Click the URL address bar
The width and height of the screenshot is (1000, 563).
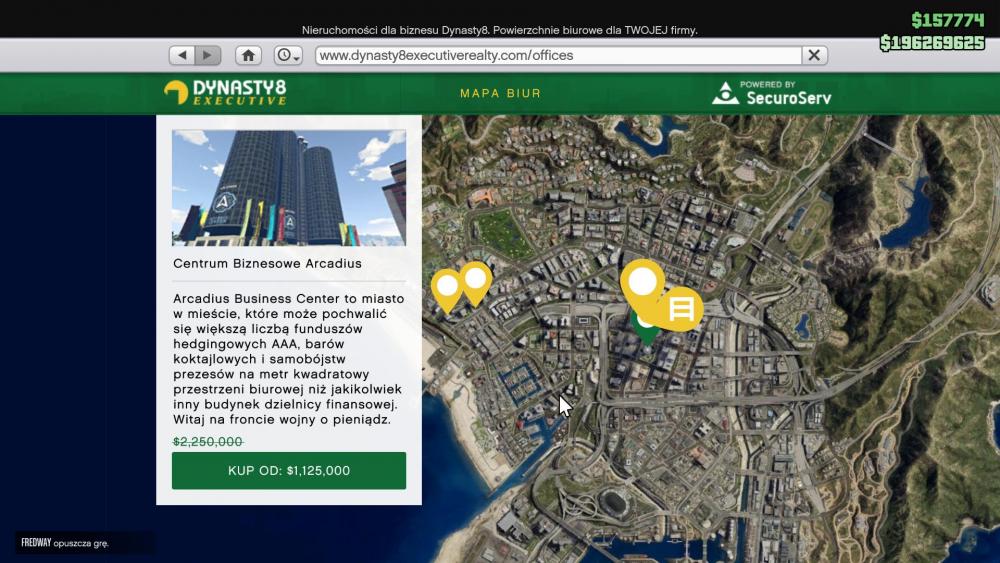pos(559,55)
